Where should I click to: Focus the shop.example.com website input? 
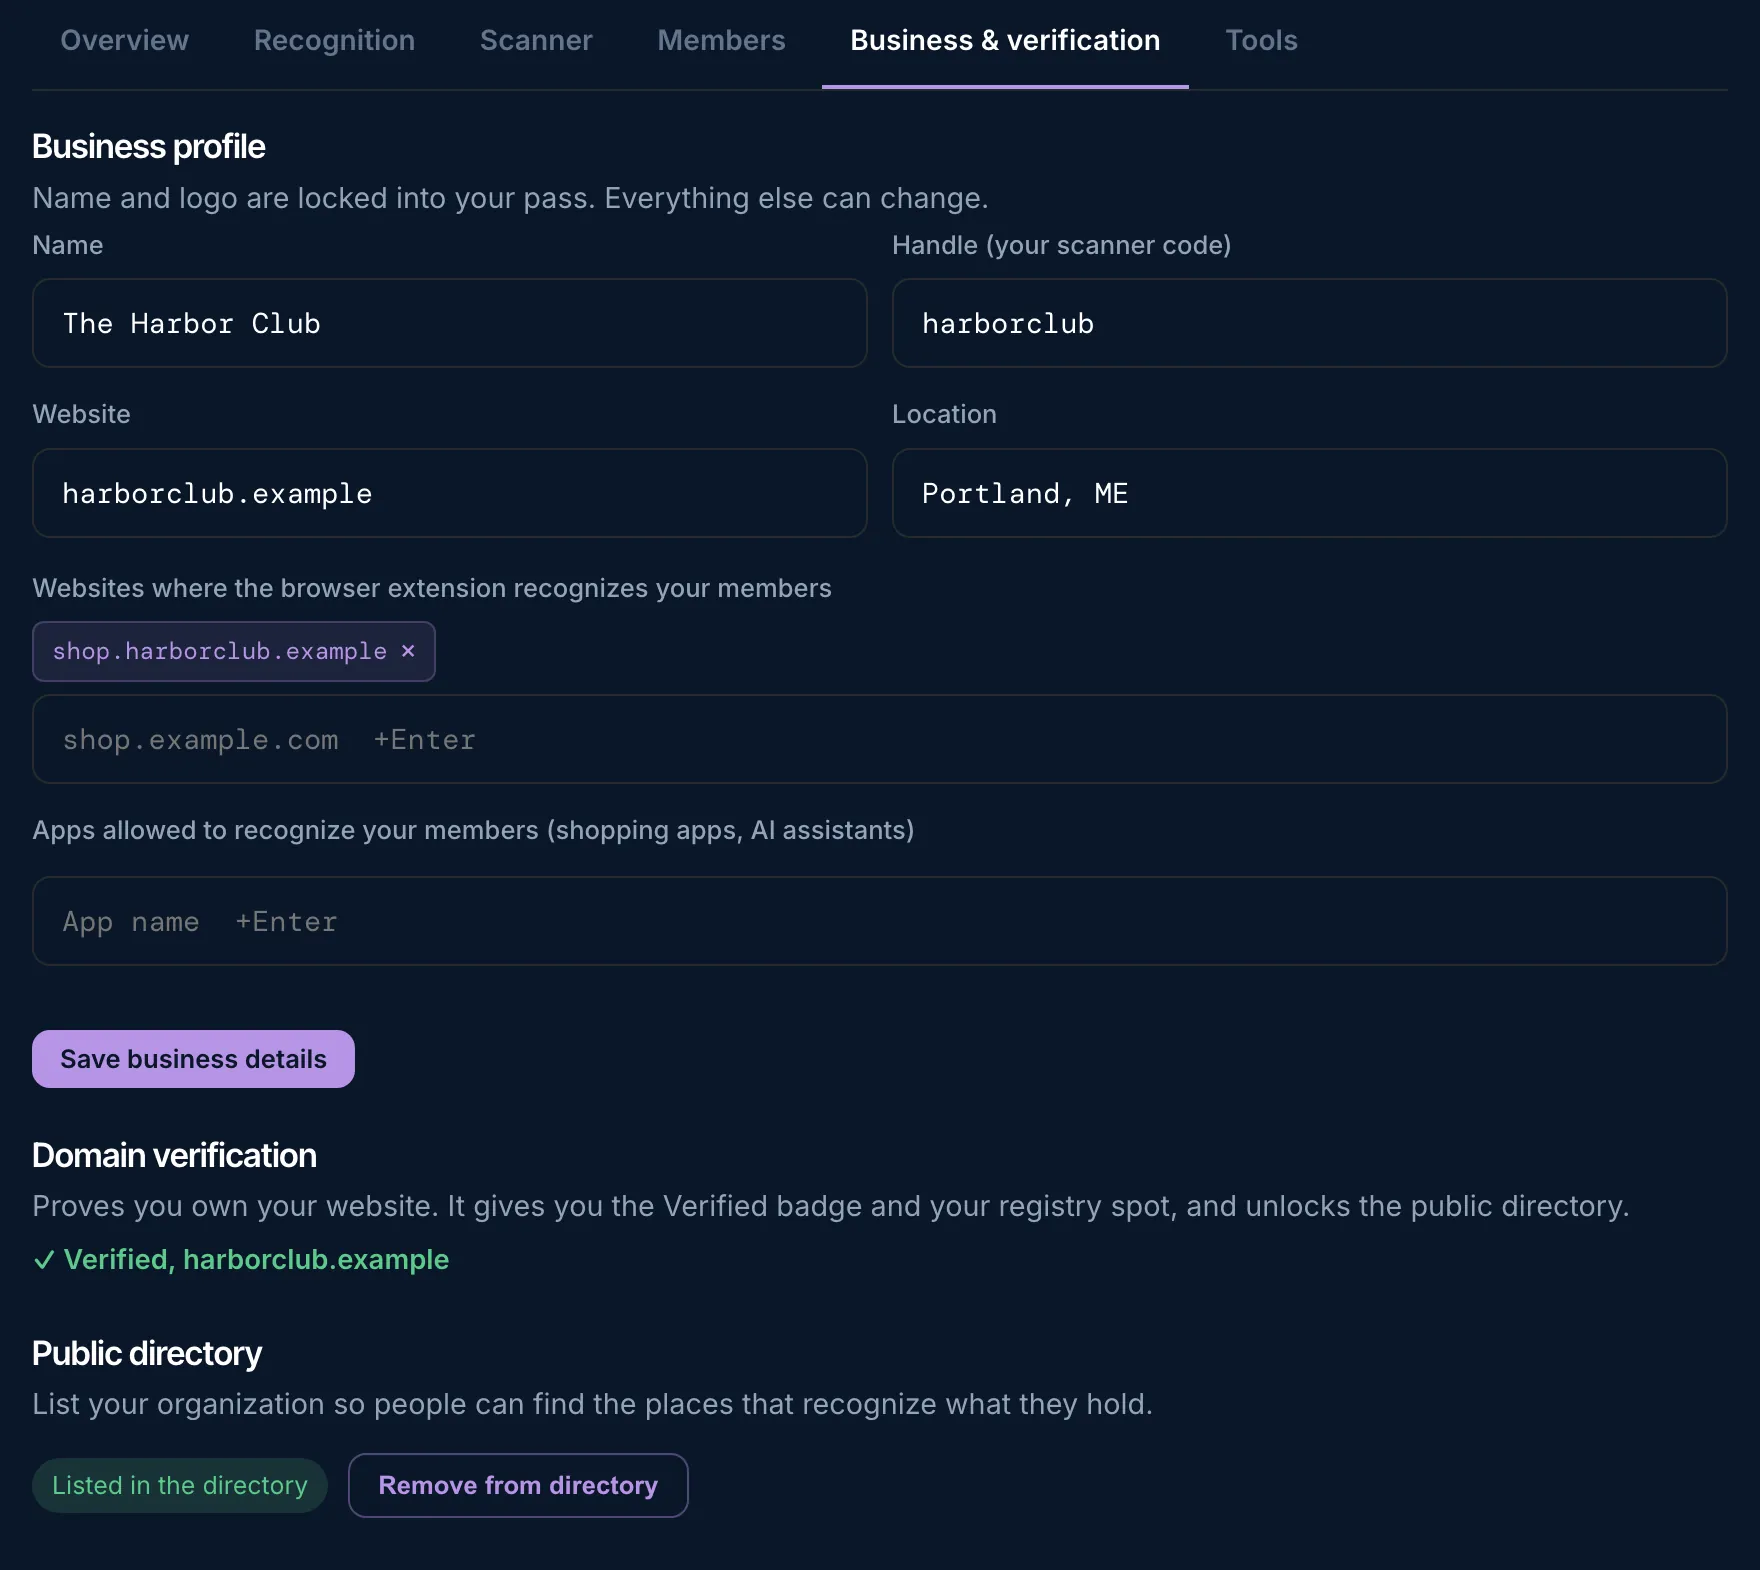click(x=879, y=739)
